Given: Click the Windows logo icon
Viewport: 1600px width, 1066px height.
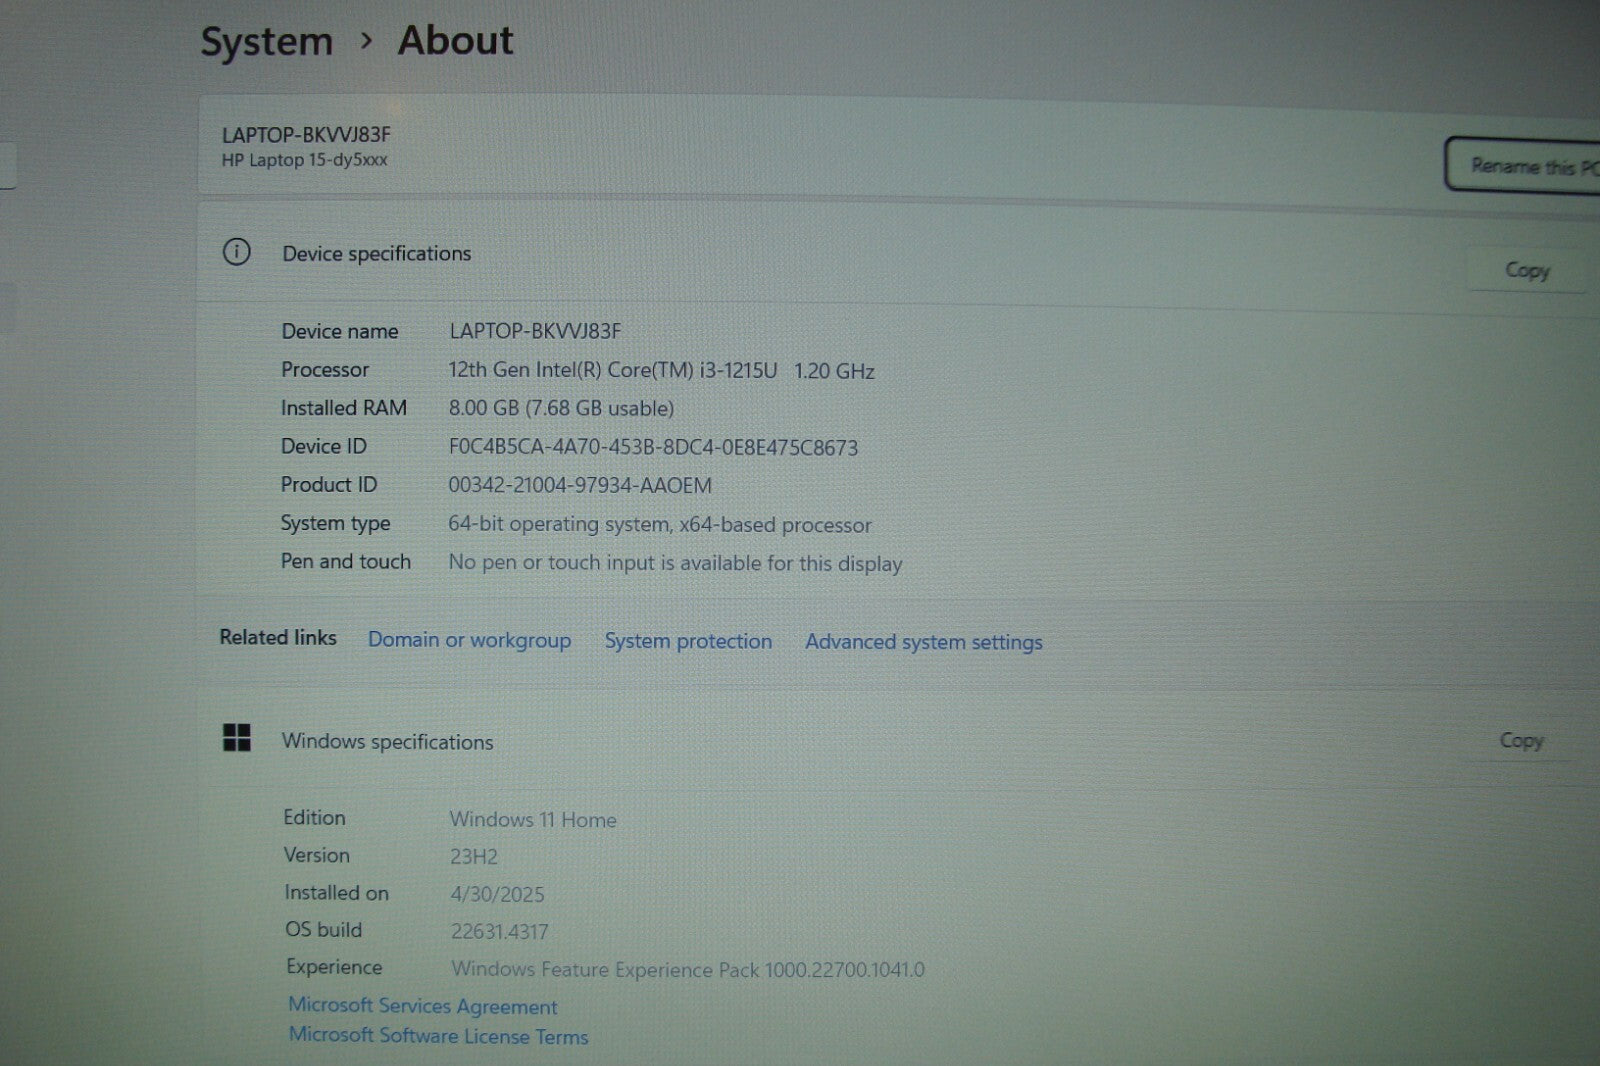Looking at the screenshot, I should click(x=237, y=738).
